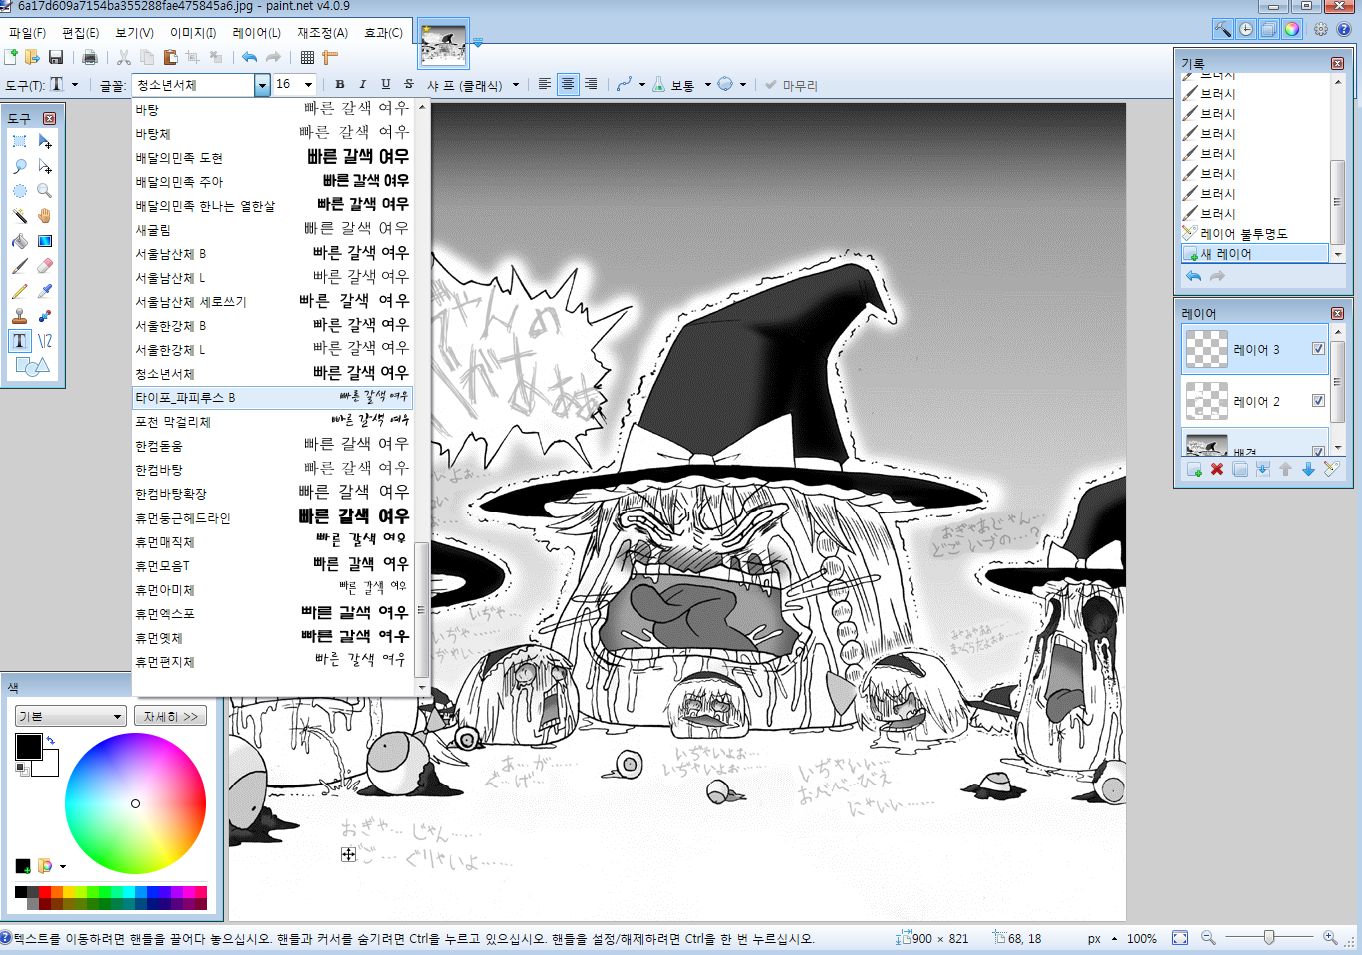Open the 보기(V) menu

click(134, 33)
